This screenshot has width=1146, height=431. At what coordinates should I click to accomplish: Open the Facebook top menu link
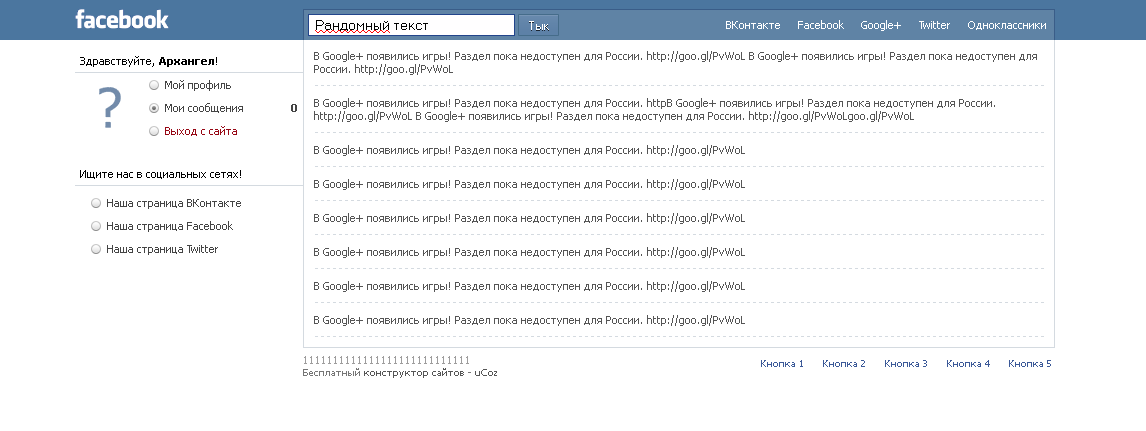(820, 26)
